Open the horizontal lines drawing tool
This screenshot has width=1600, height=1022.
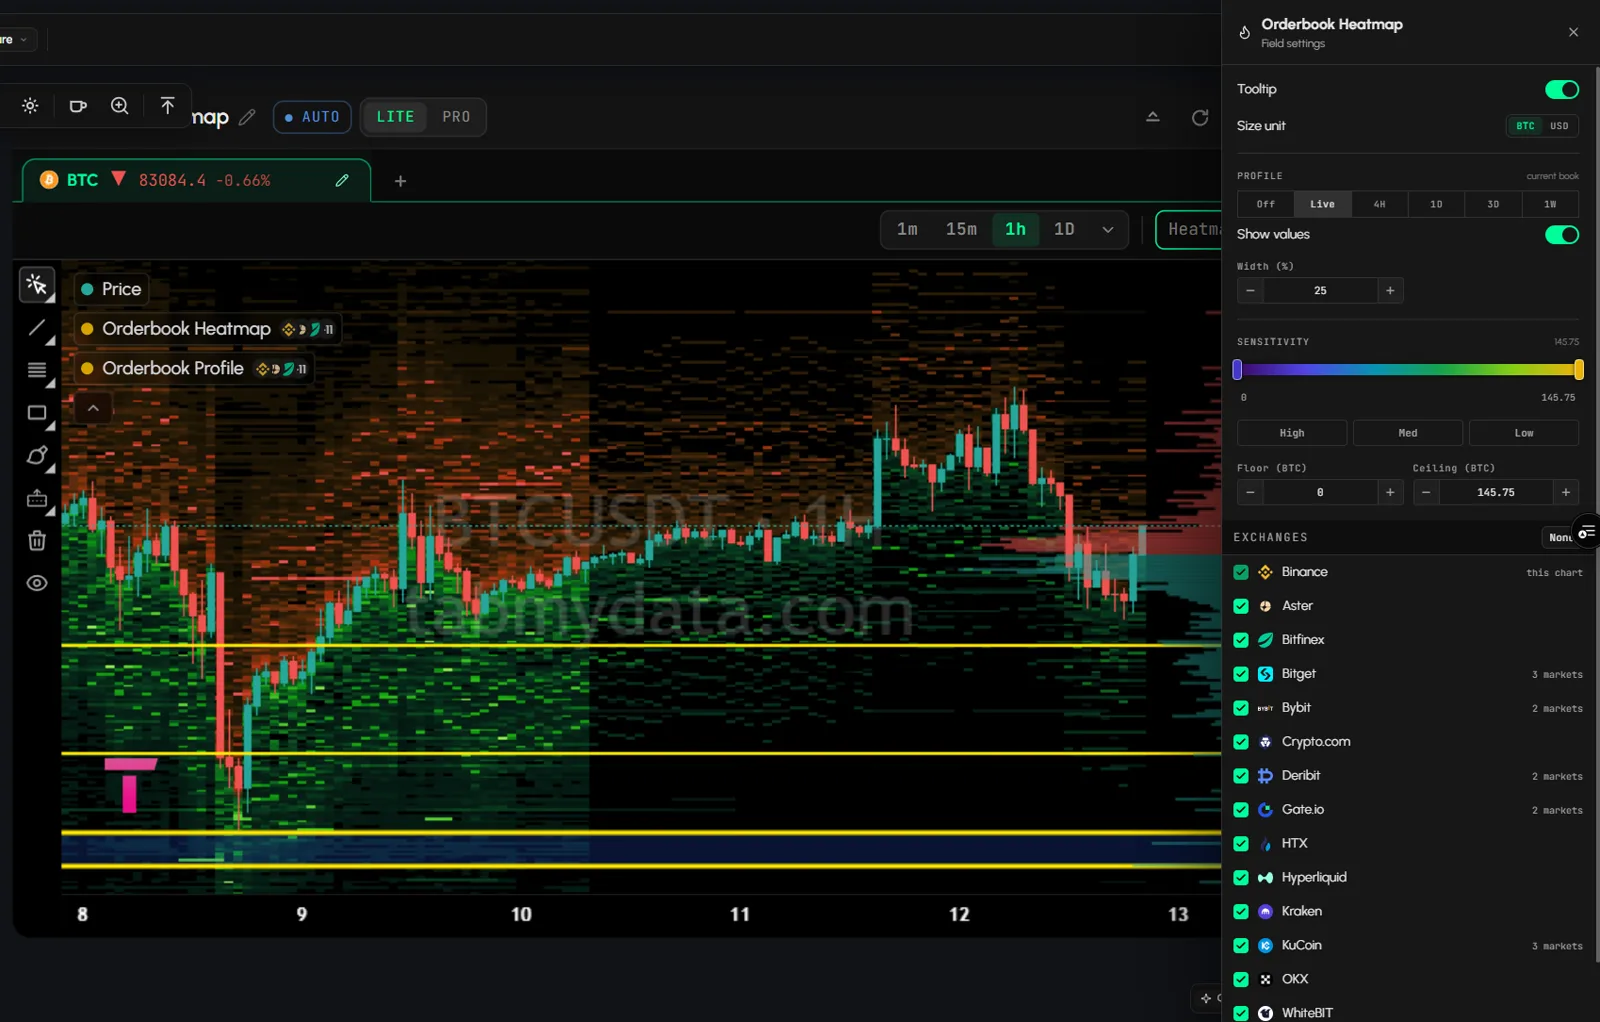pos(37,370)
